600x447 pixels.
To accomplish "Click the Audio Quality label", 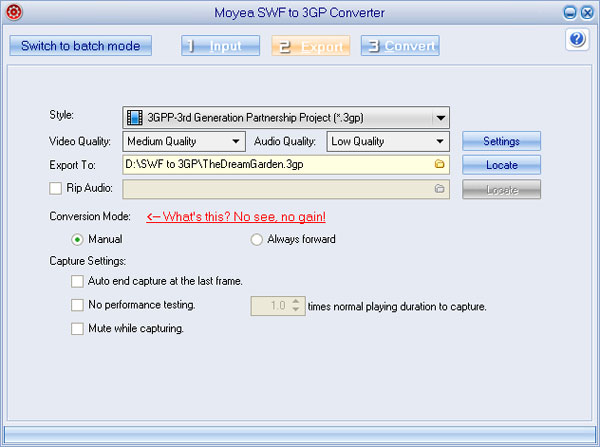I will click(285, 141).
